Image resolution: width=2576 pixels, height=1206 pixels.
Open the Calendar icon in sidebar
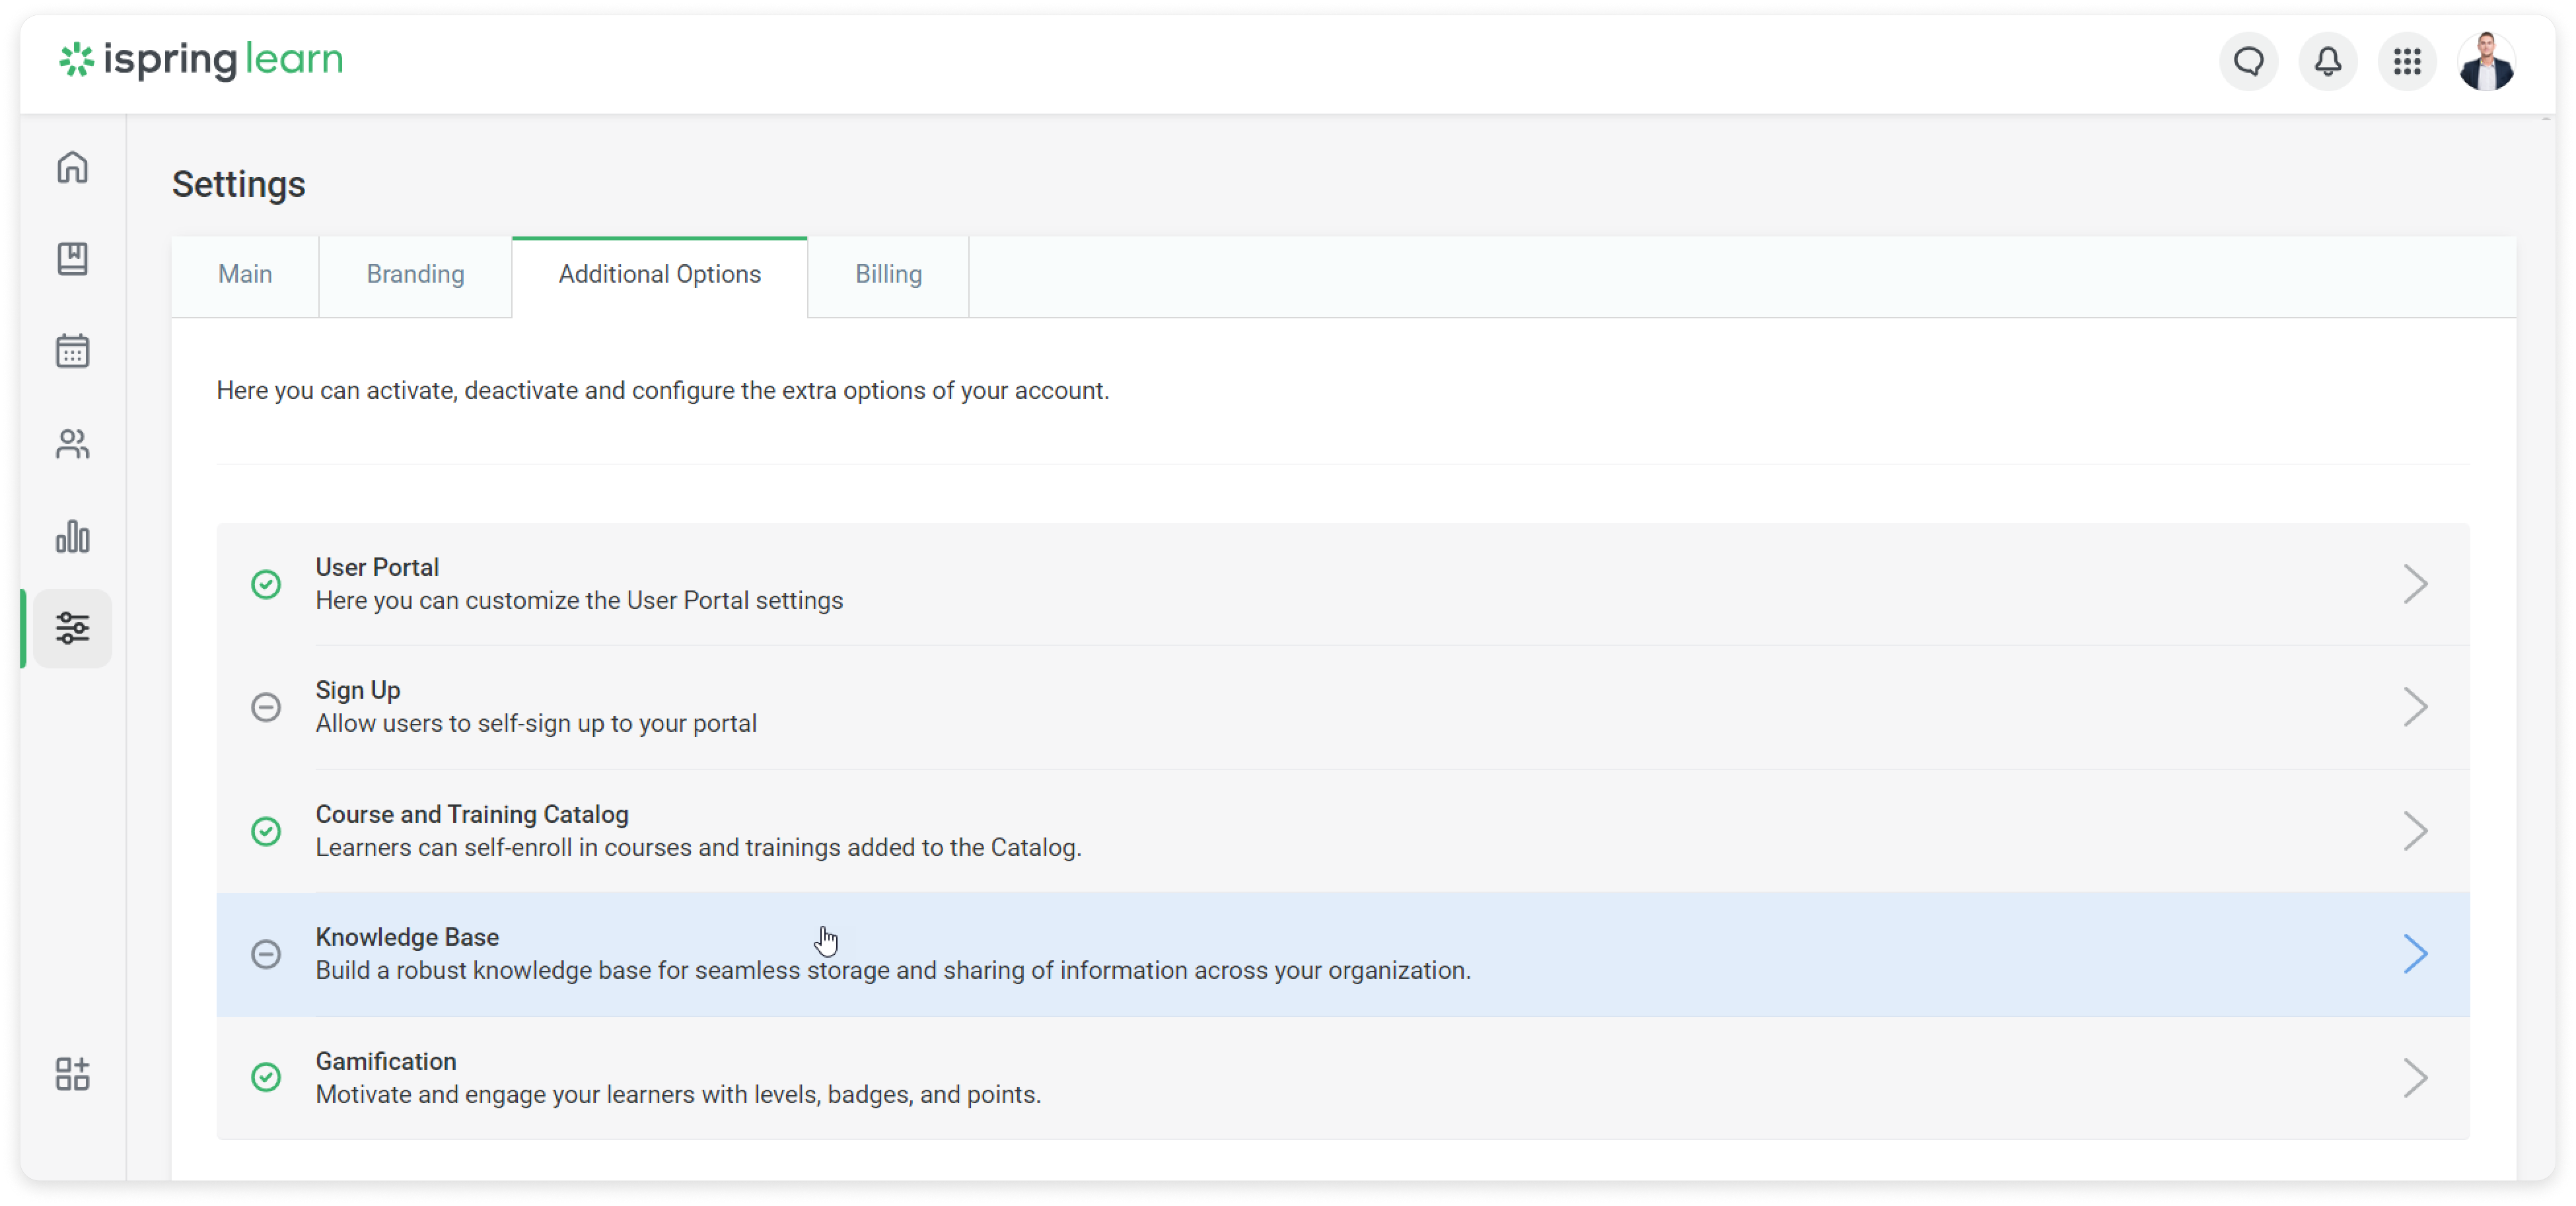[x=73, y=351]
